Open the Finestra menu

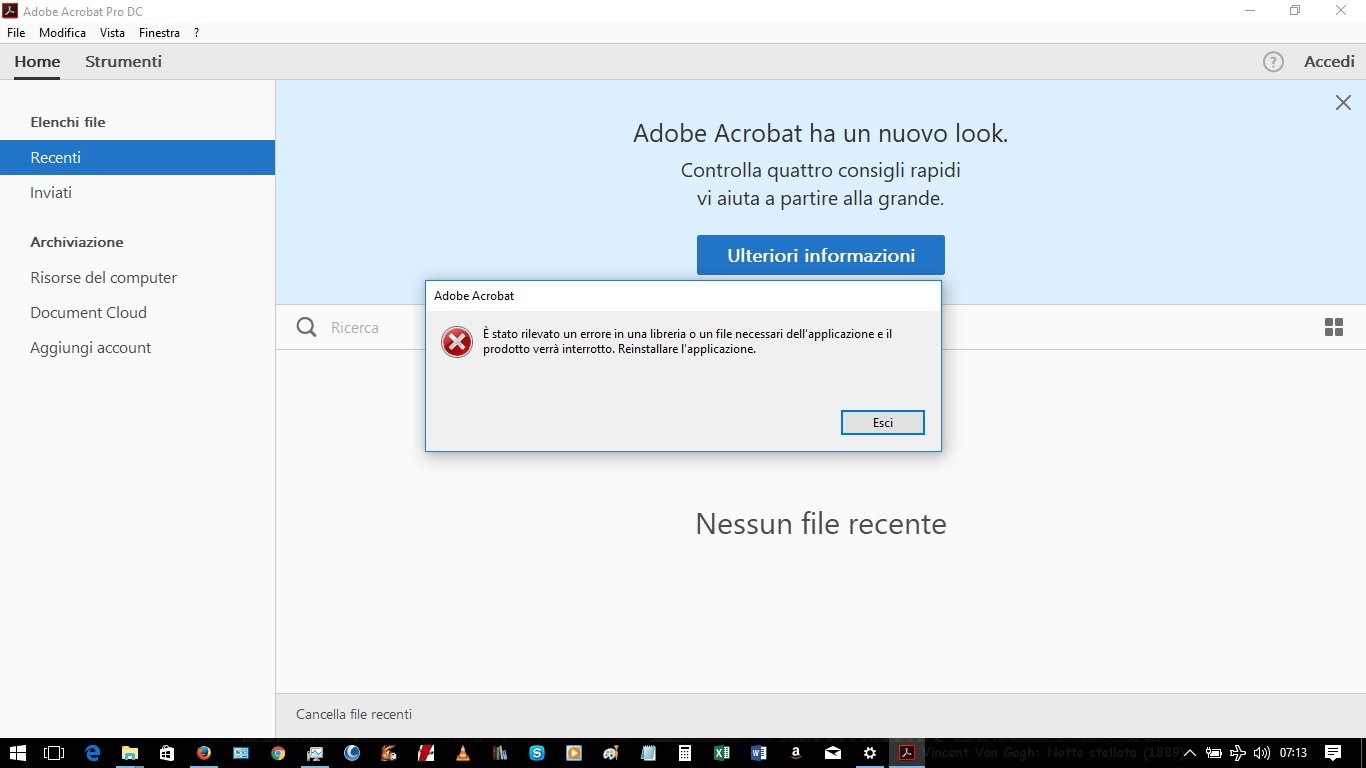(x=160, y=33)
